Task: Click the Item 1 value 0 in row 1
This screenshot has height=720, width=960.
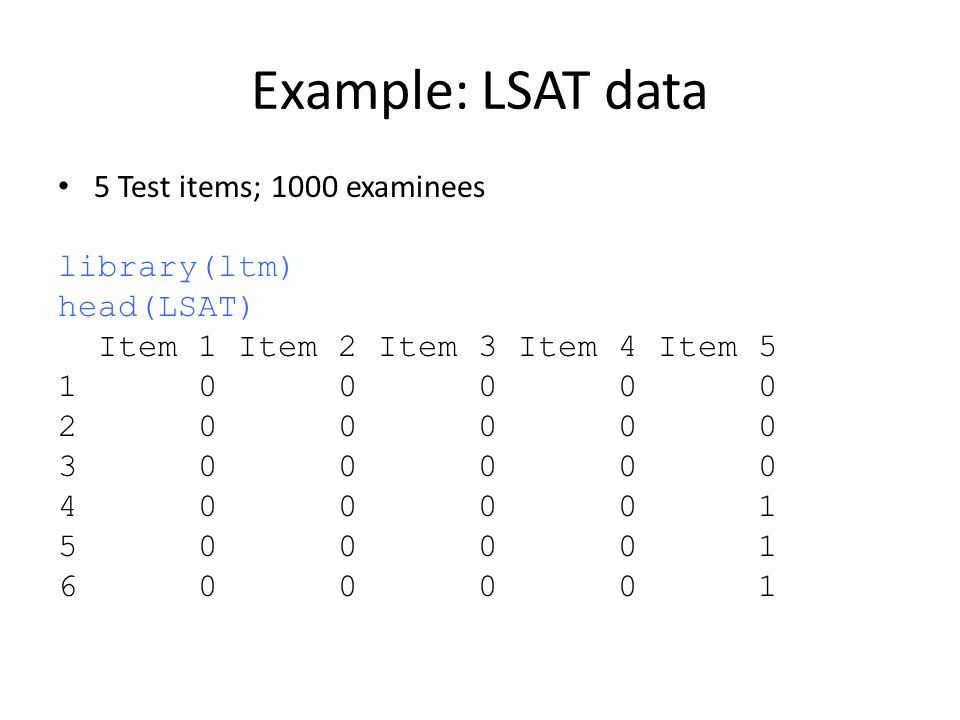Action: click(208, 387)
